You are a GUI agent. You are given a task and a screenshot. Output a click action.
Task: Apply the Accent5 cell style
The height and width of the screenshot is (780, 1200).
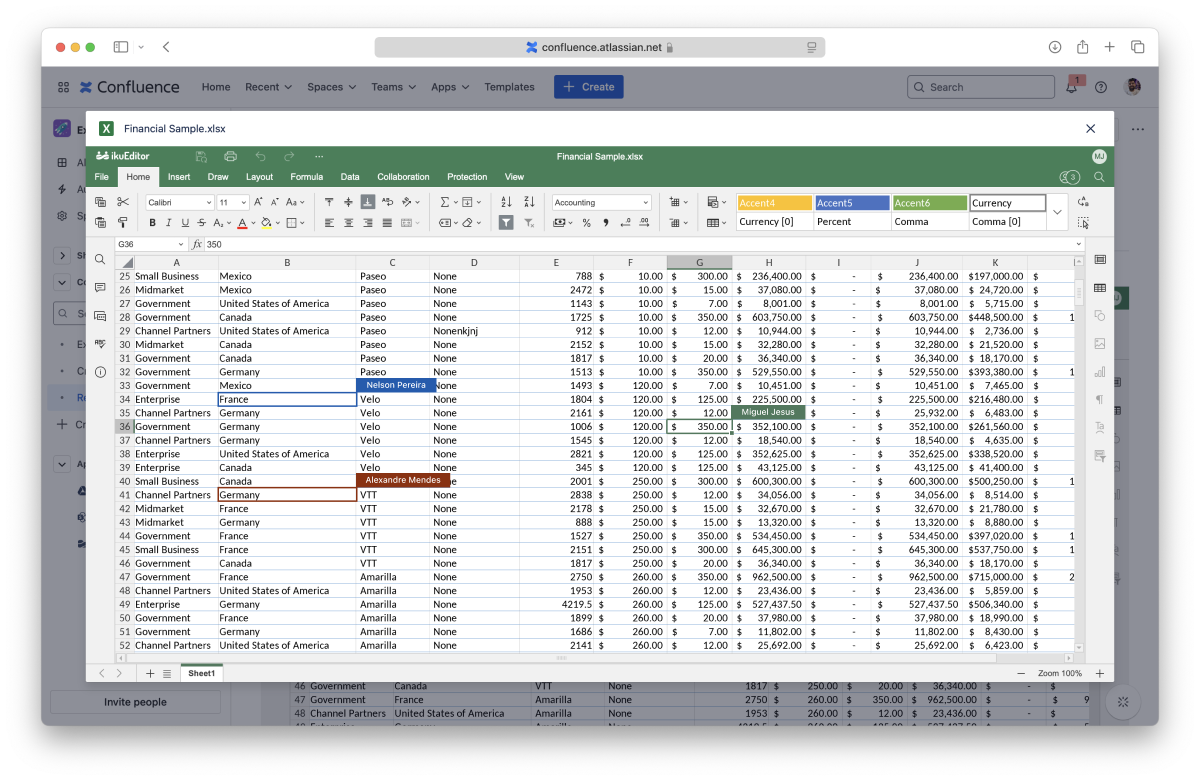point(852,203)
